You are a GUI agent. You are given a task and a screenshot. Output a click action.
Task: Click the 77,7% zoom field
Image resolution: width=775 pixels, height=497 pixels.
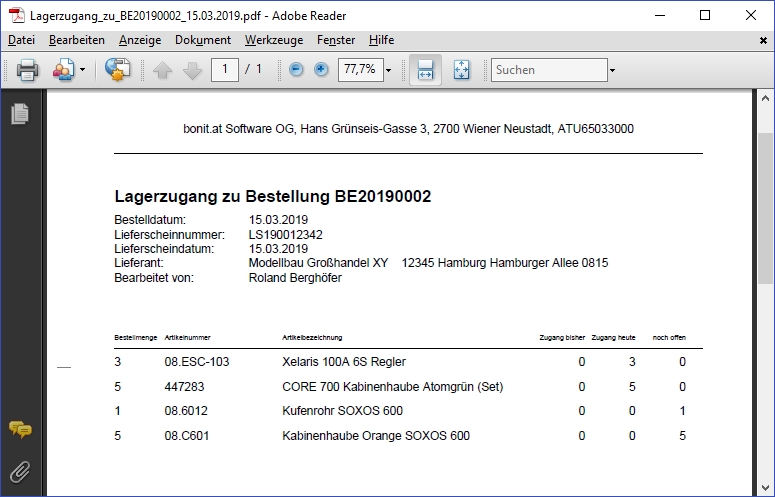tap(360, 69)
